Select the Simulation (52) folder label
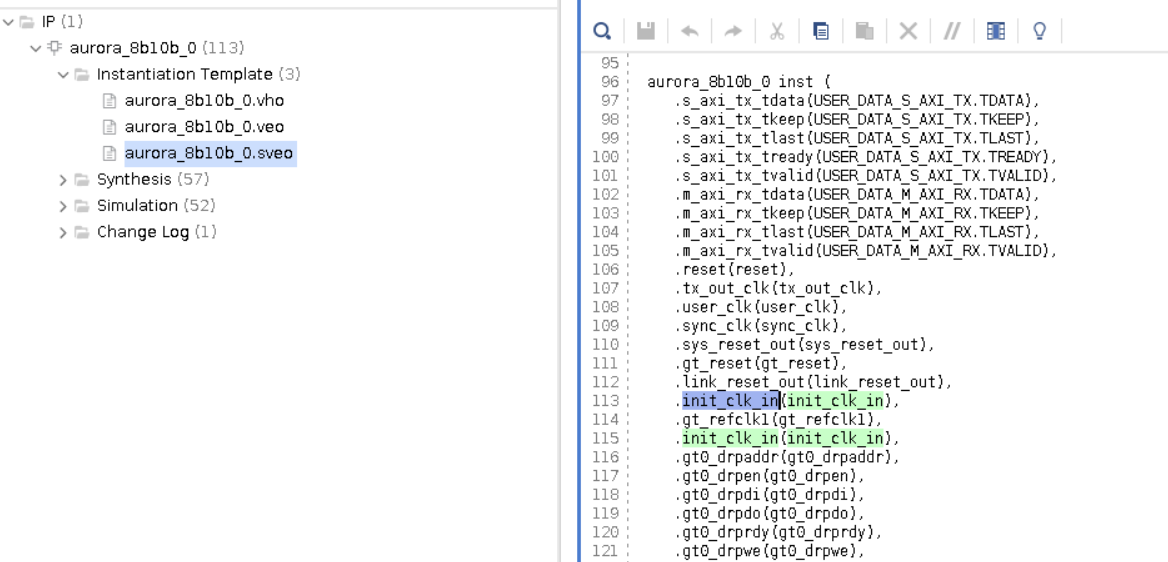This screenshot has height=562, width=1168. (x=156, y=206)
